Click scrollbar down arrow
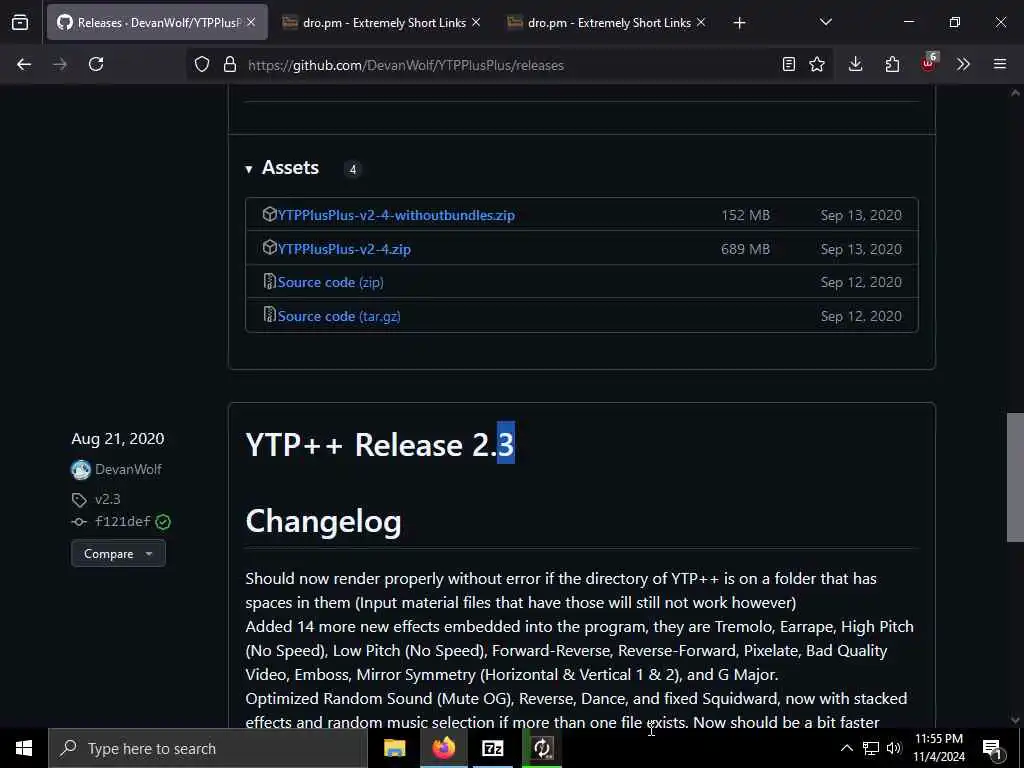The height and width of the screenshot is (768, 1024). point(1015,720)
